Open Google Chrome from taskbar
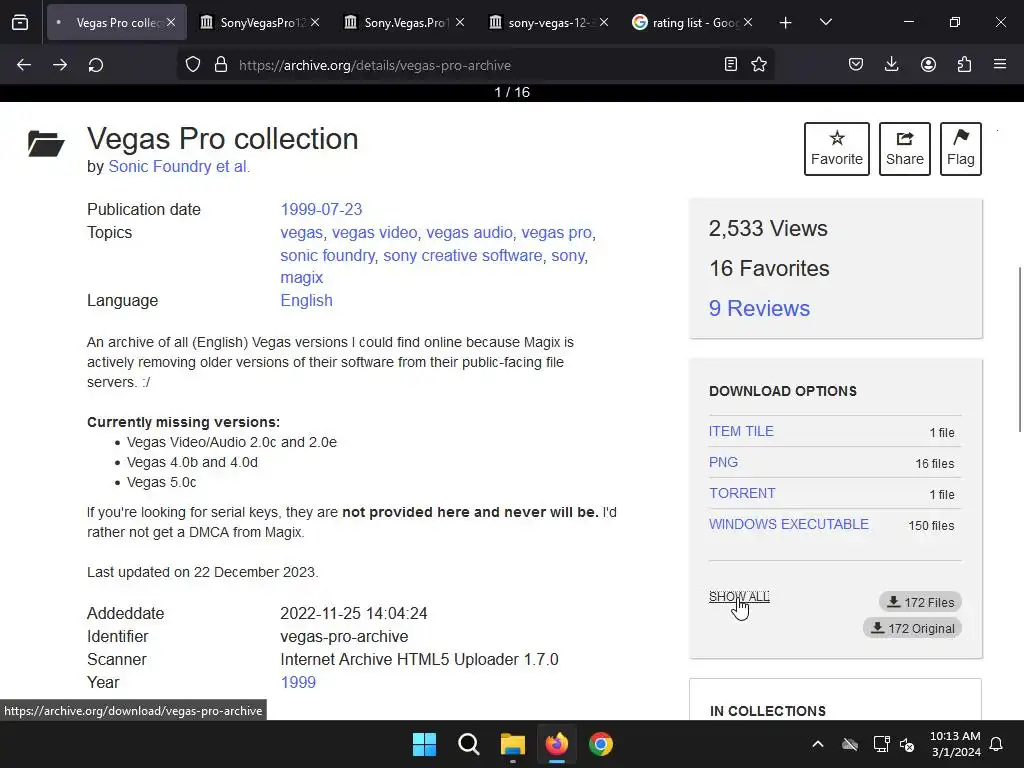Screen dimensions: 1024x768 click(x=601, y=744)
